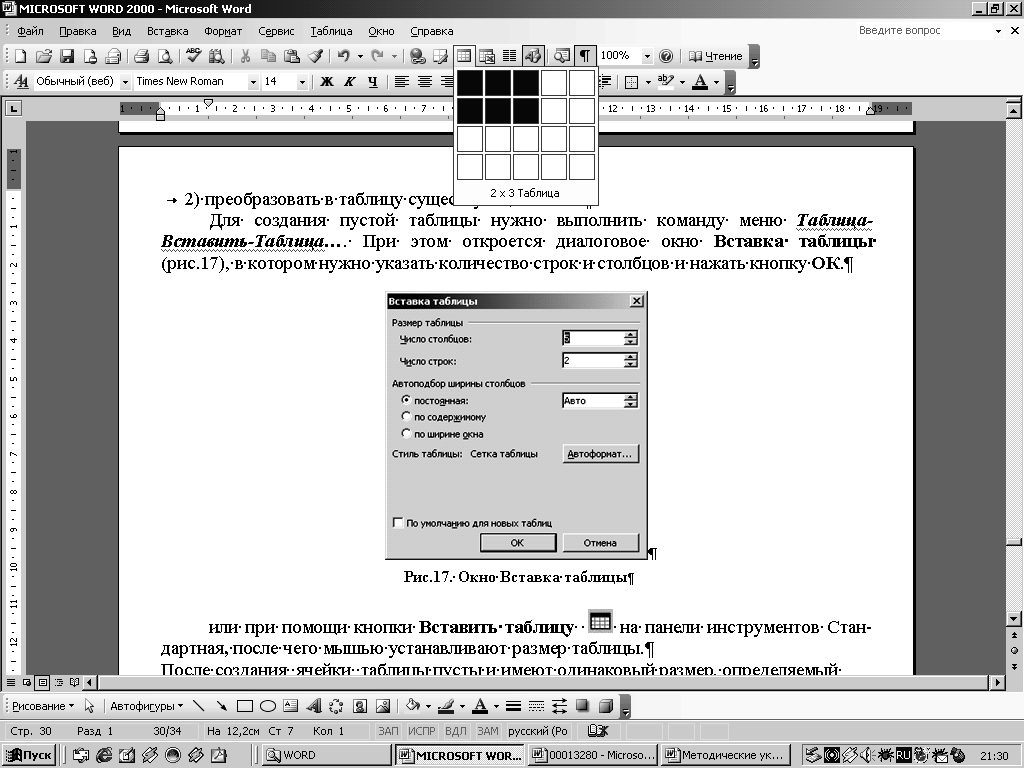1024x768 pixels.
Task: Activate the Format Painter brush
Action: tap(315, 56)
